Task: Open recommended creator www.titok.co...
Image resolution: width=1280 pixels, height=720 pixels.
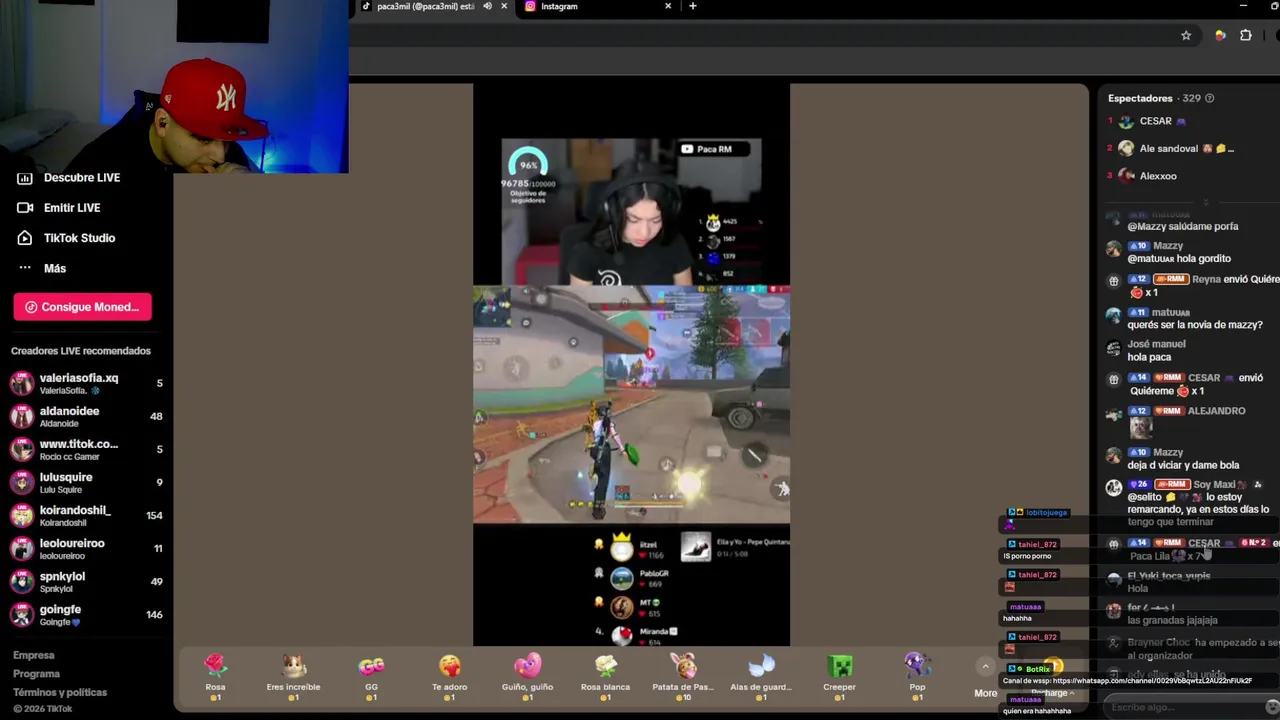Action: [x=86, y=449]
